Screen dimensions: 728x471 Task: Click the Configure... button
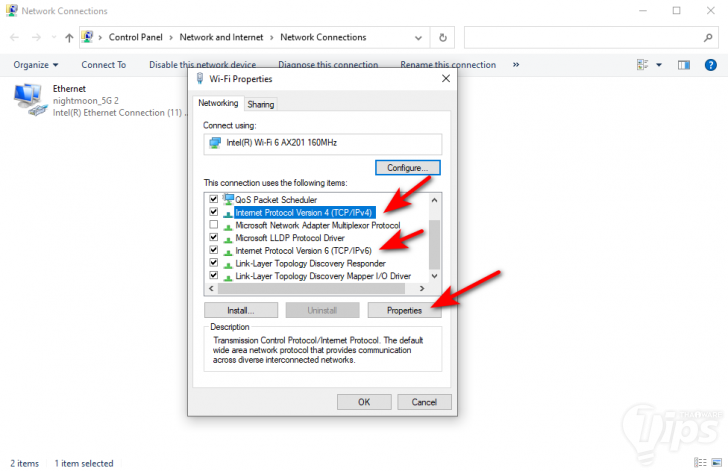[408, 168]
